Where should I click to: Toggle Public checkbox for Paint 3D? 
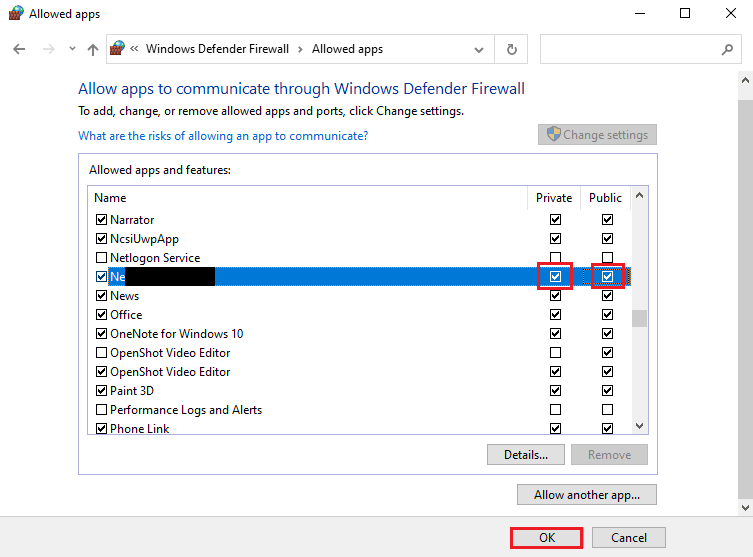click(x=607, y=390)
